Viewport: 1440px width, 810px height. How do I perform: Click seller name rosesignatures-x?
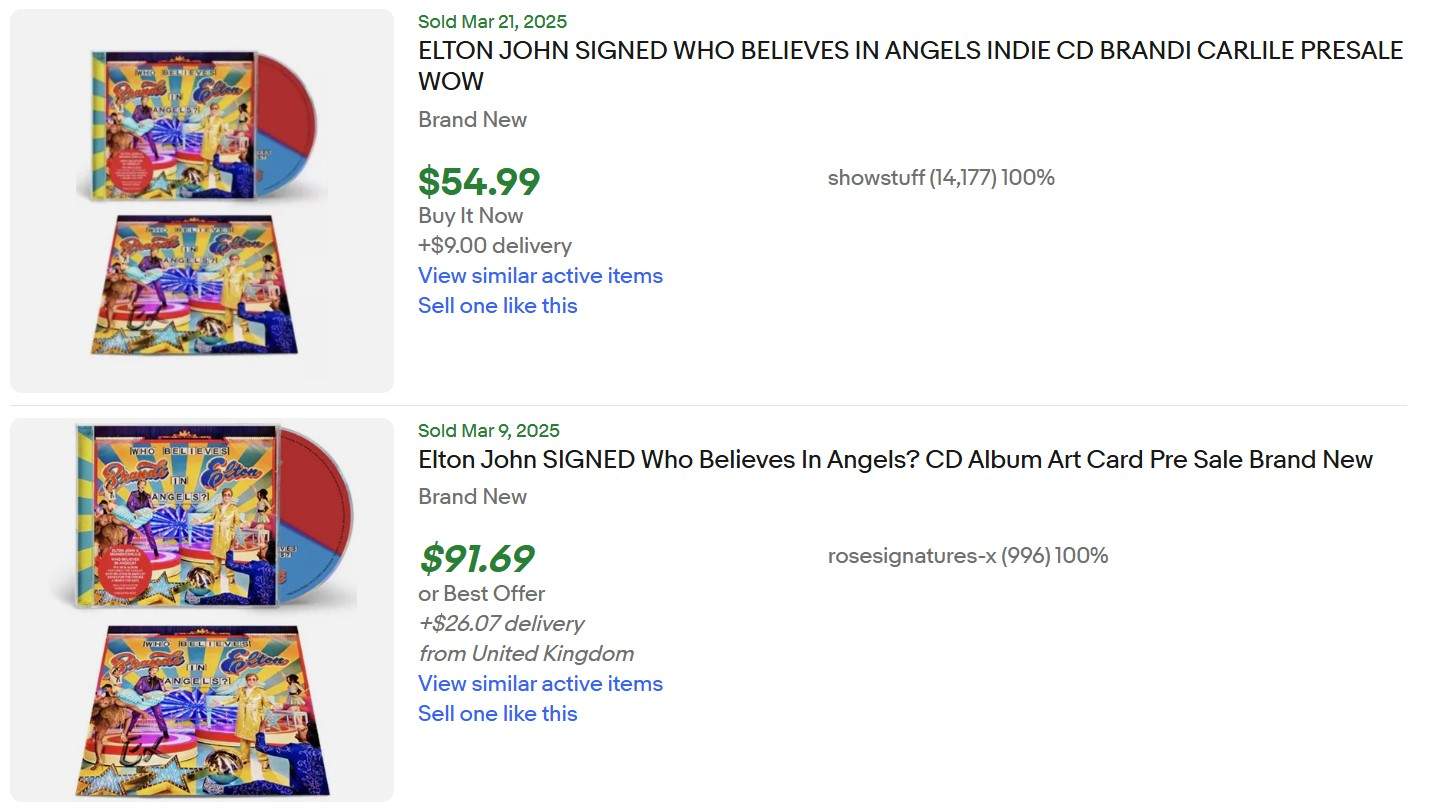tap(912, 556)
